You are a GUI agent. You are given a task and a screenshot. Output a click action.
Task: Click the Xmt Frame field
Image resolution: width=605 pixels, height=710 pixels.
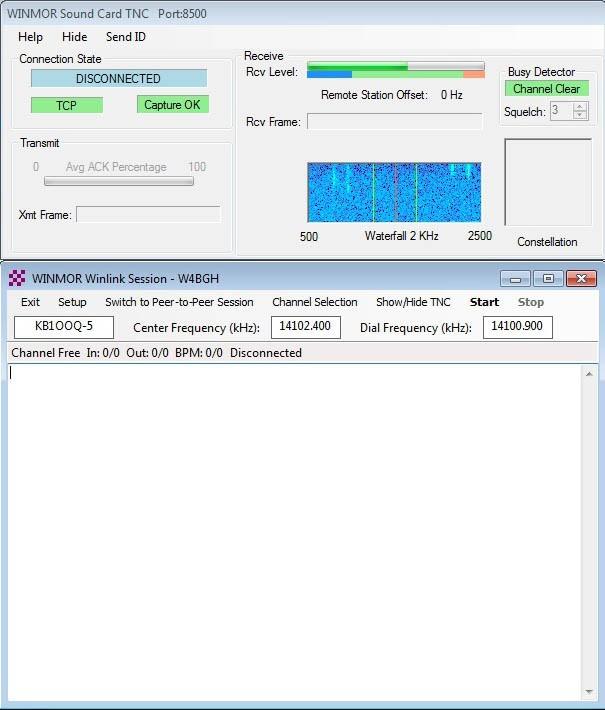point(148,214)
